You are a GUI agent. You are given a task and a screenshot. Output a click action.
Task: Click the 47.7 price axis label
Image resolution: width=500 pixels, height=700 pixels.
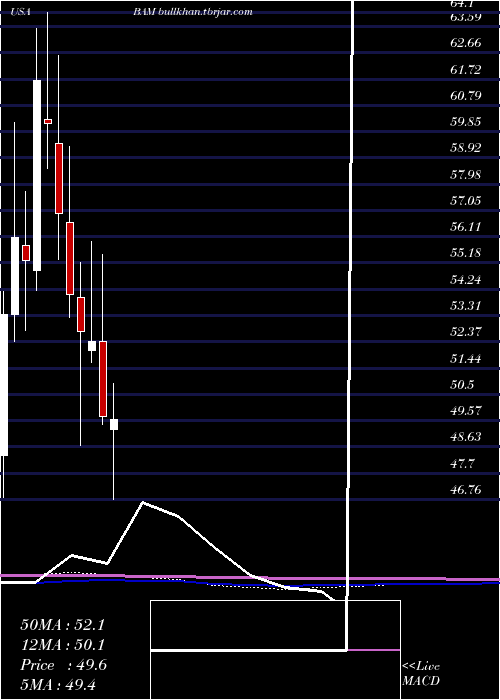(x=462, y=463)
